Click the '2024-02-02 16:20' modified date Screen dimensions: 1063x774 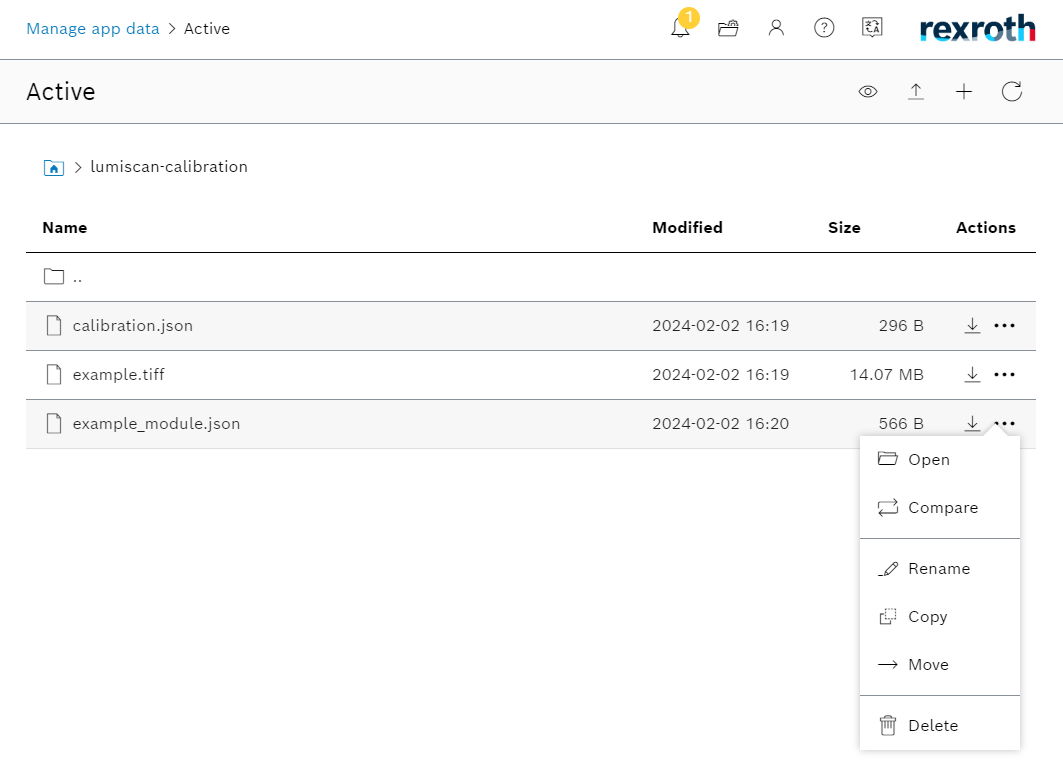tap(721, 424)
